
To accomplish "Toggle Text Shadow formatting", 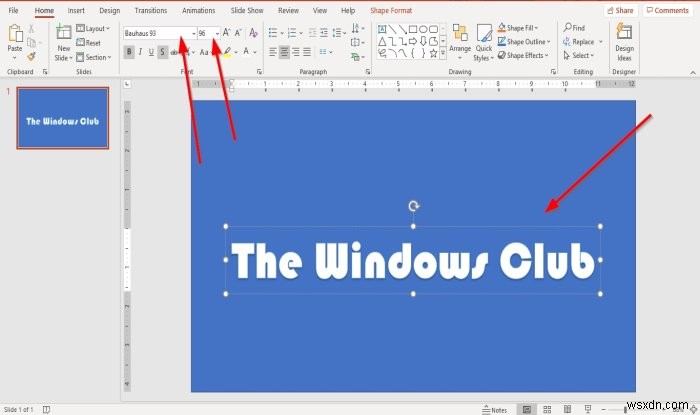I will [x=162, y=52].
